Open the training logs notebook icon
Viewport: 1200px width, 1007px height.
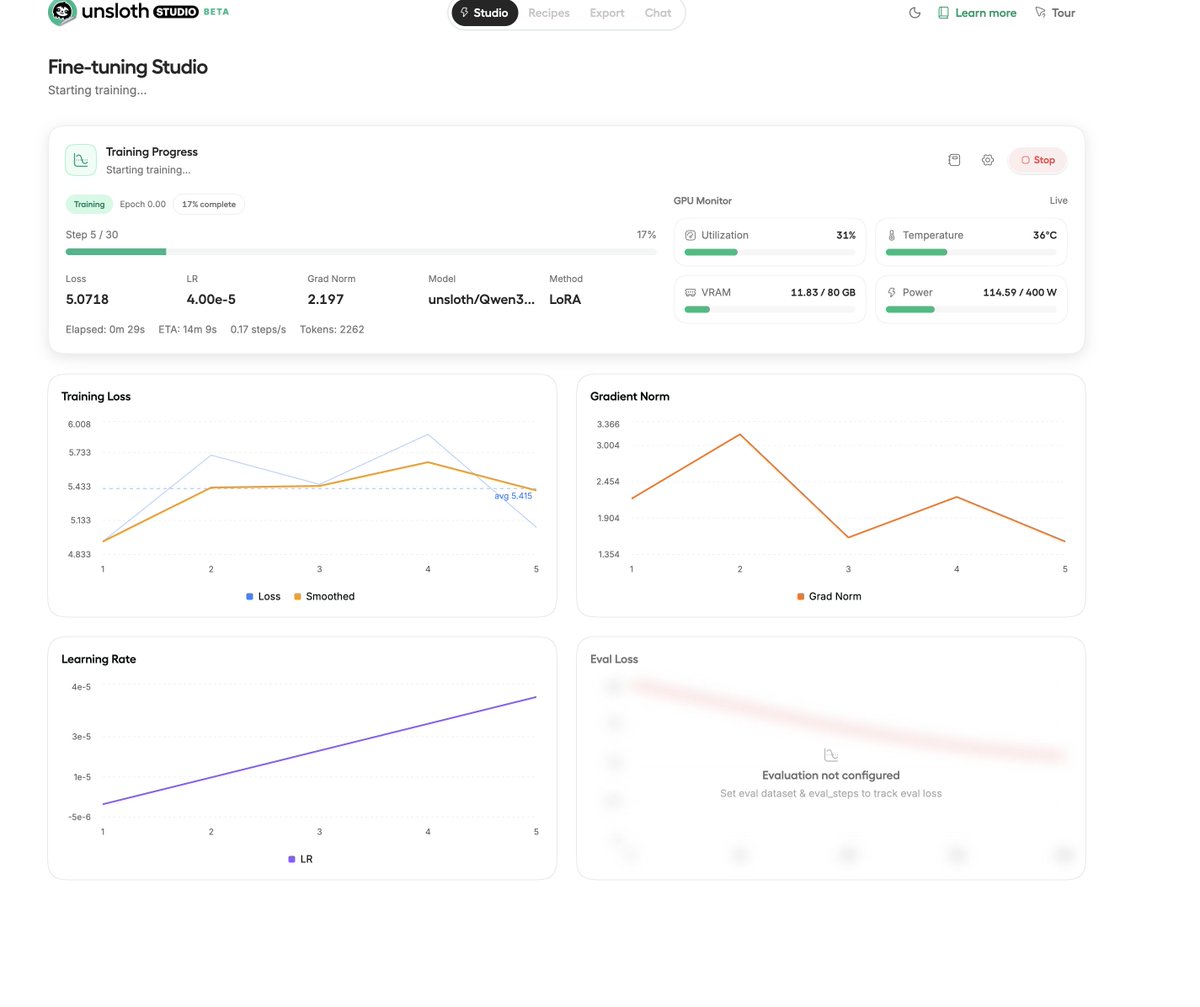pos(954,159)
